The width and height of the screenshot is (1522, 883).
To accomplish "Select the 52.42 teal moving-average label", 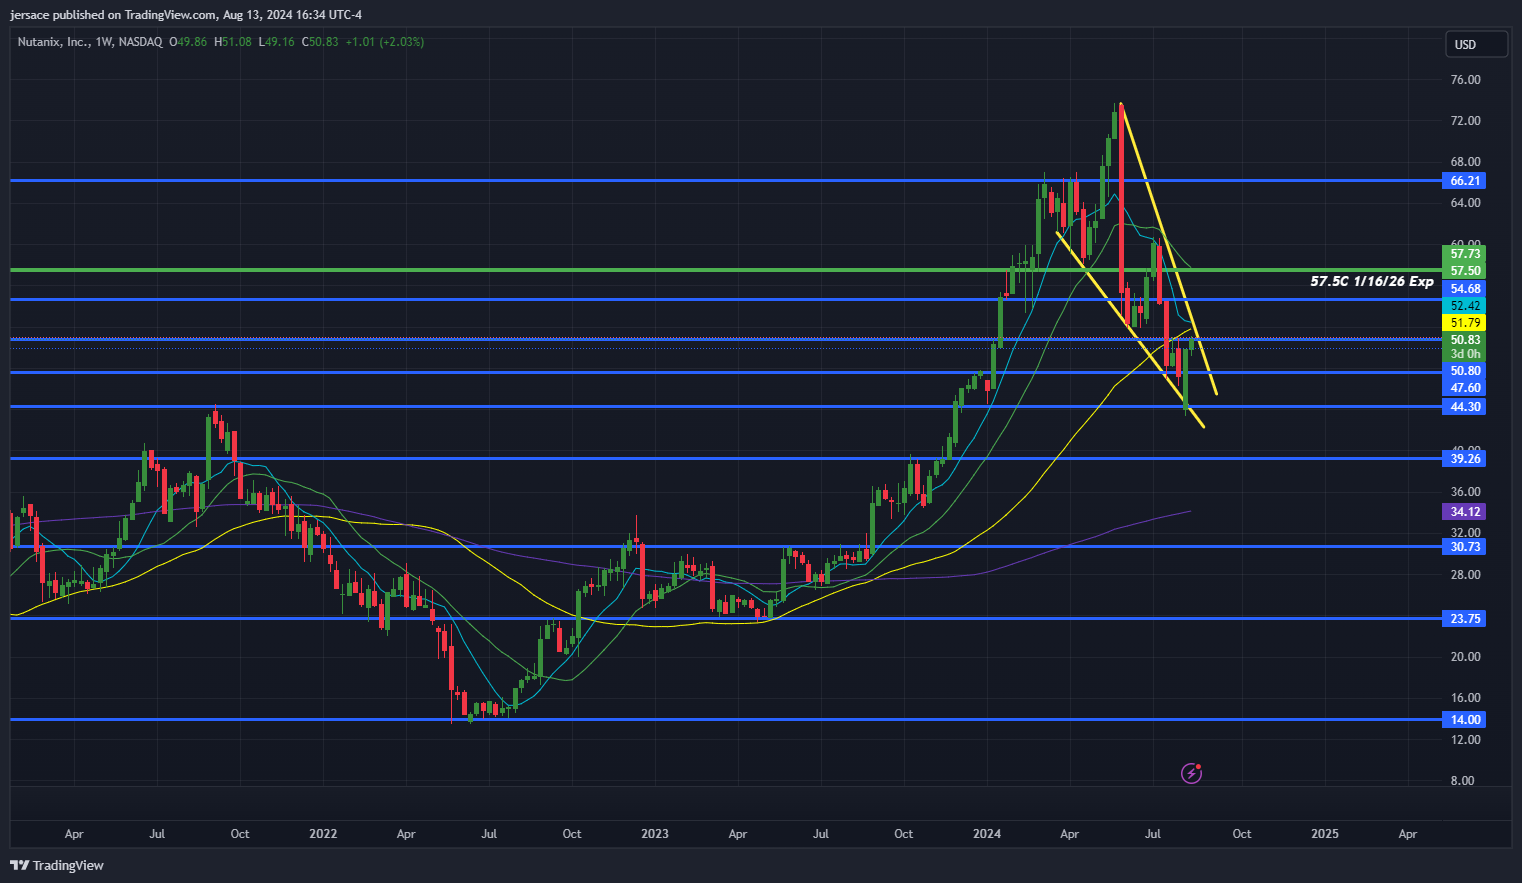I will coord(1465,305).
